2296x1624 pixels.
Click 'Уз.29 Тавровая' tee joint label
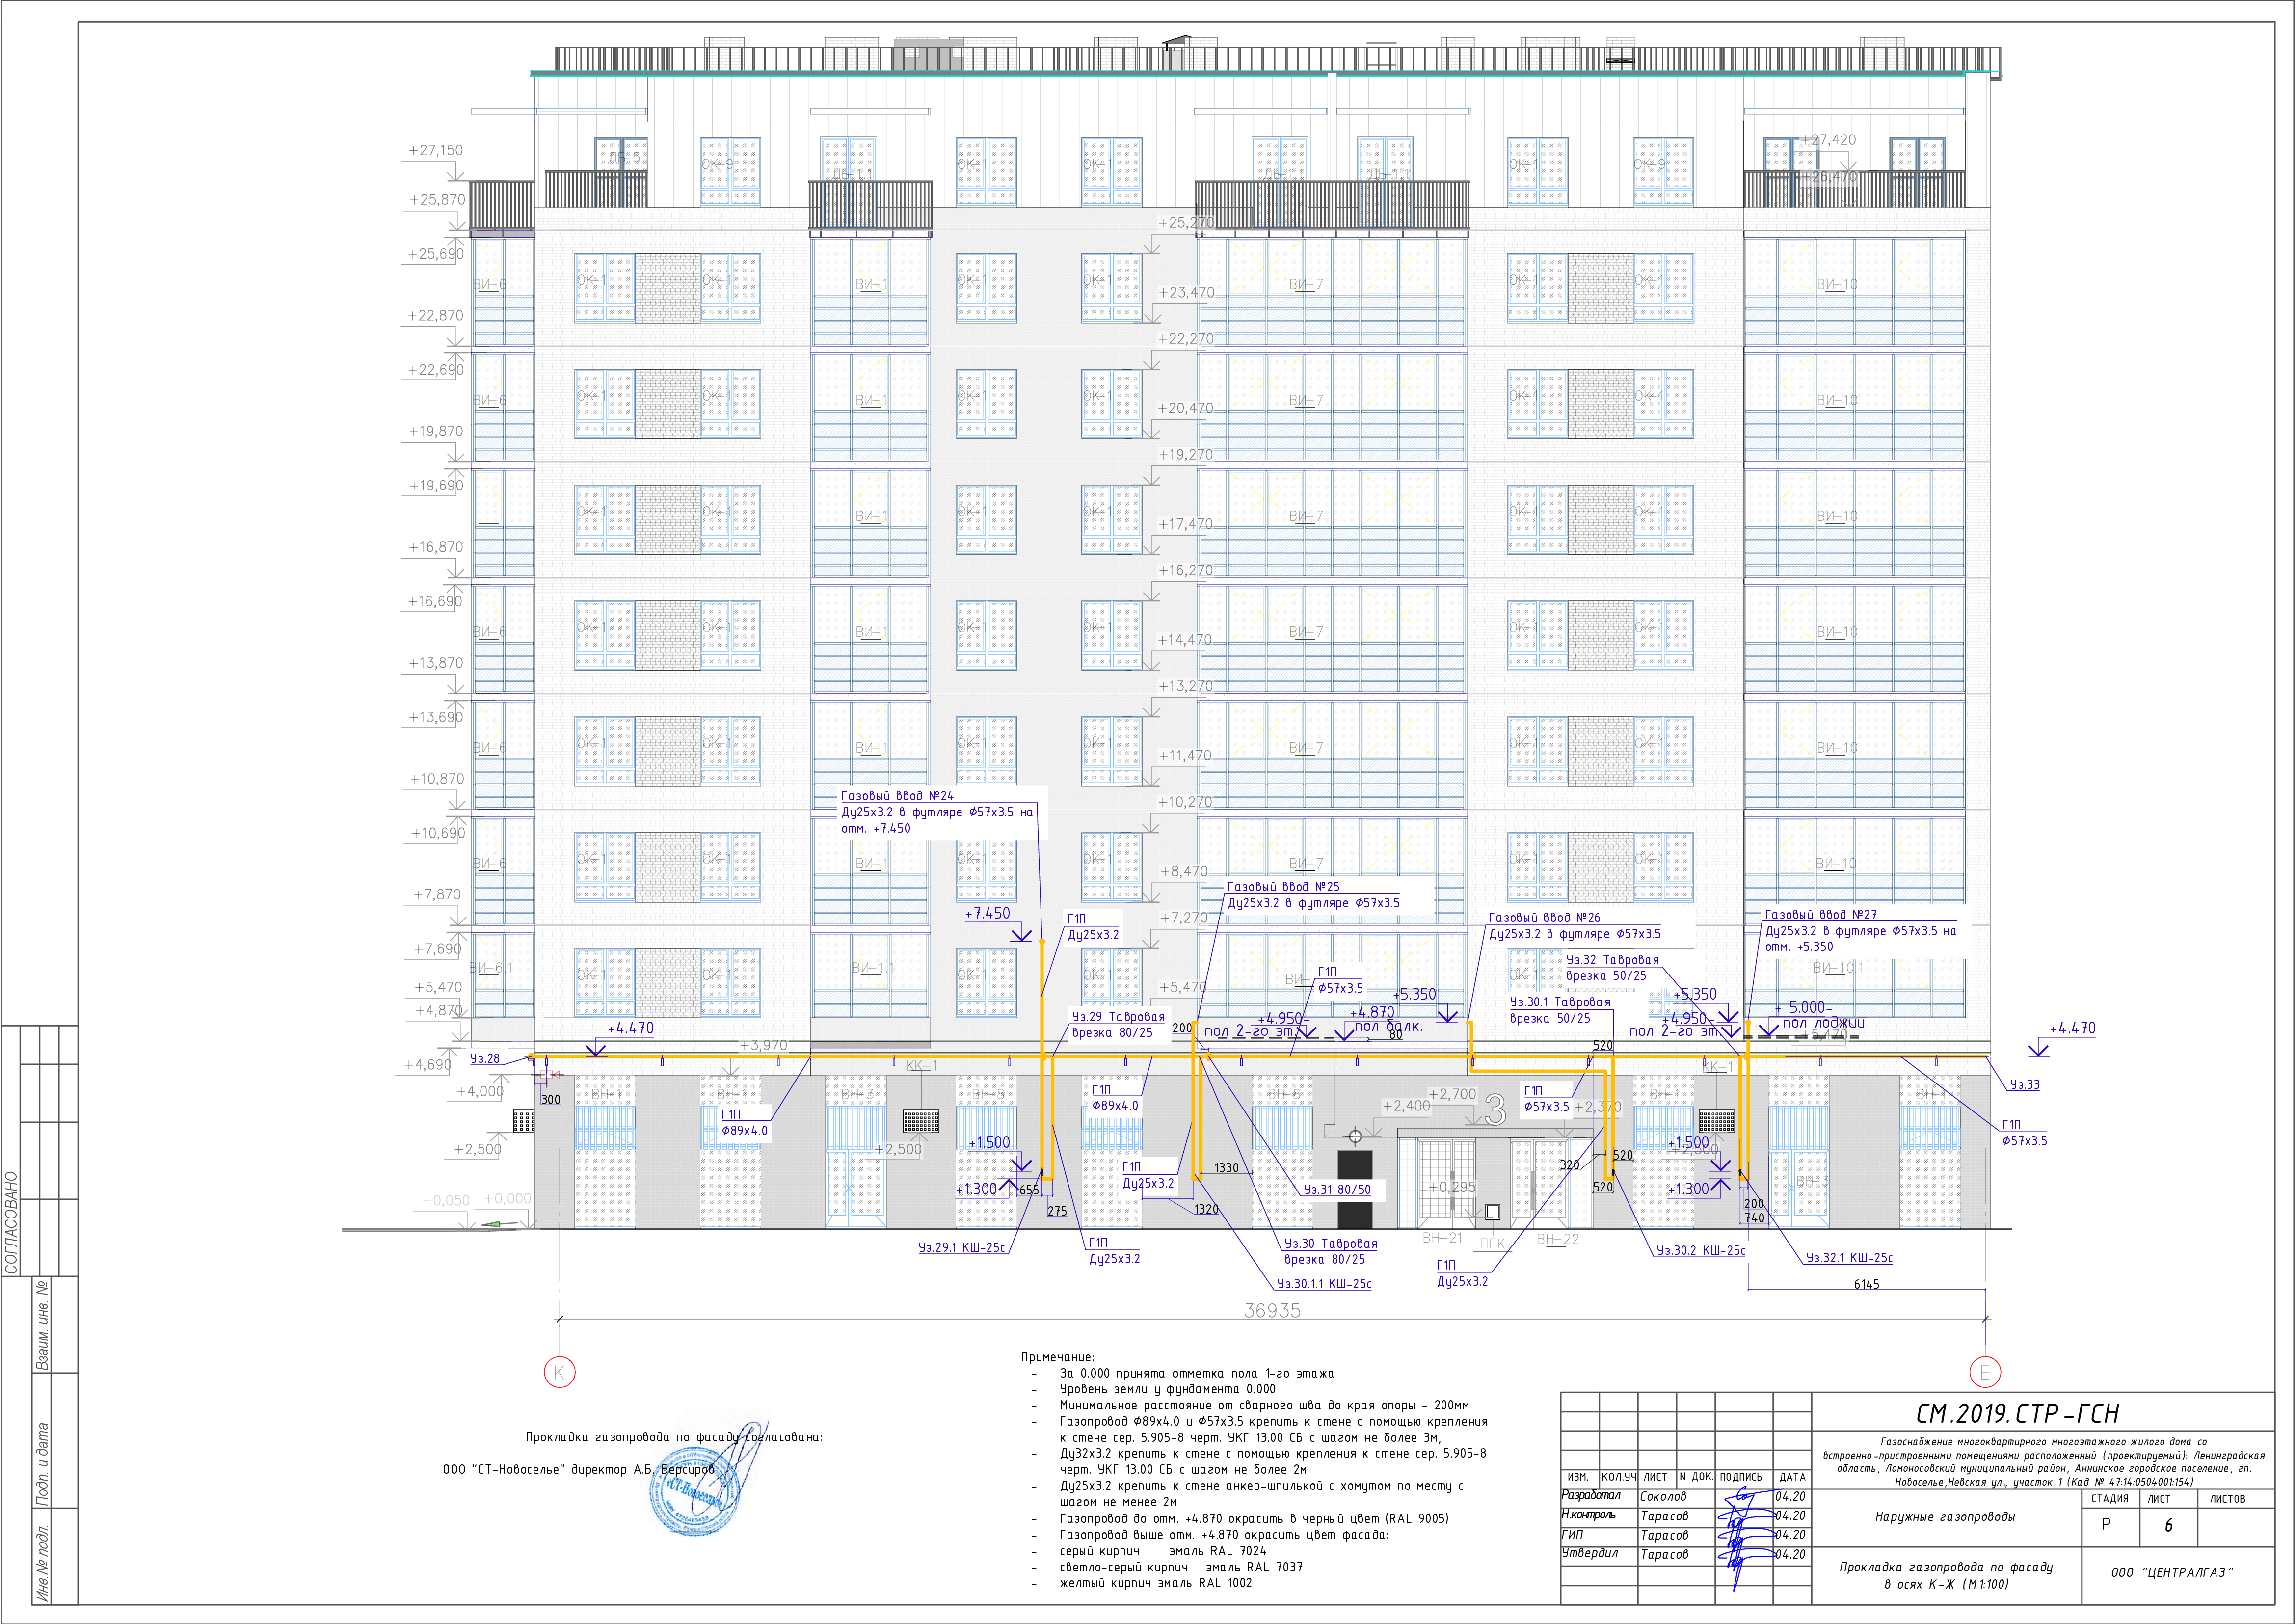(1118, 1017)
